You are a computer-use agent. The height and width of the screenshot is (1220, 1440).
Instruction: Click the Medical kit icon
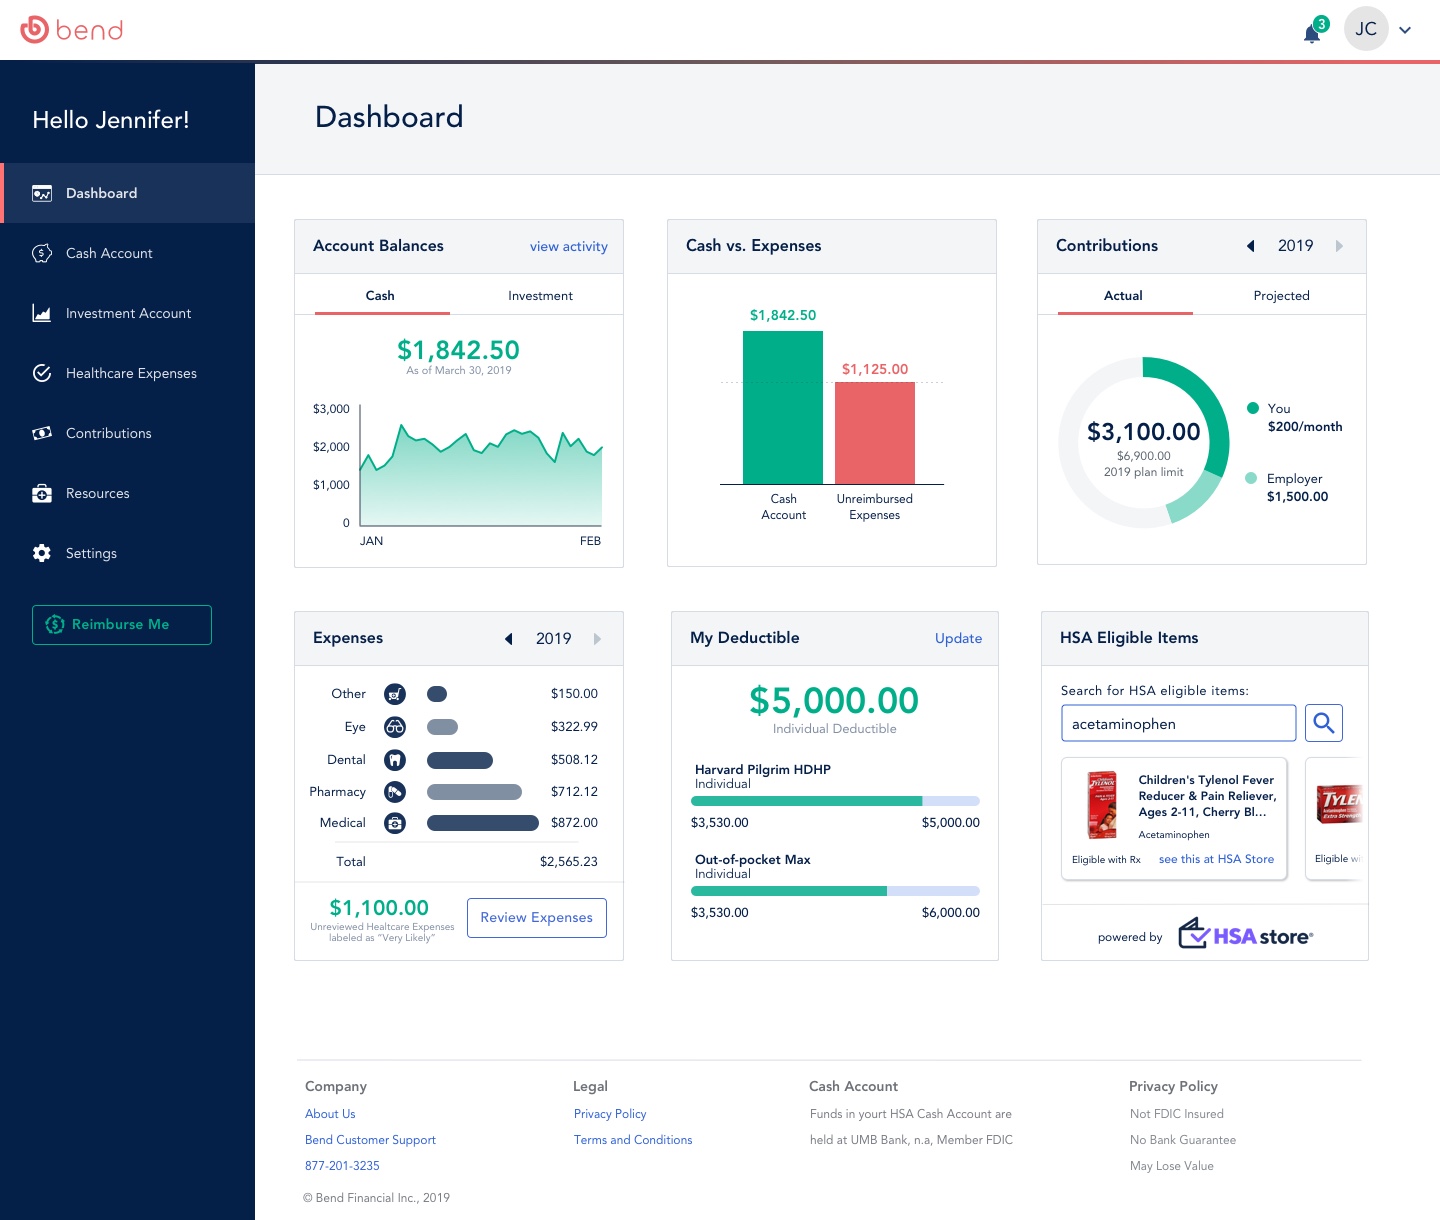pyautogui.click(x=395, y=823)
